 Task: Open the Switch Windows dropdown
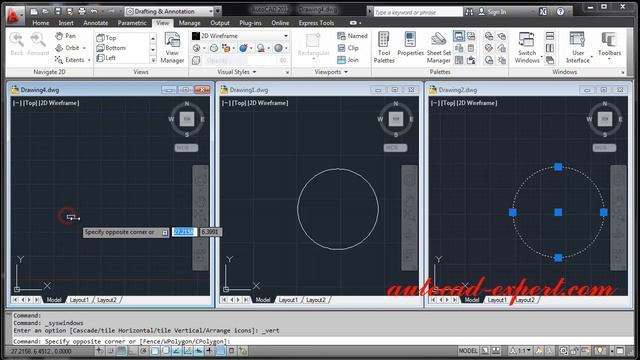[527, 48]
